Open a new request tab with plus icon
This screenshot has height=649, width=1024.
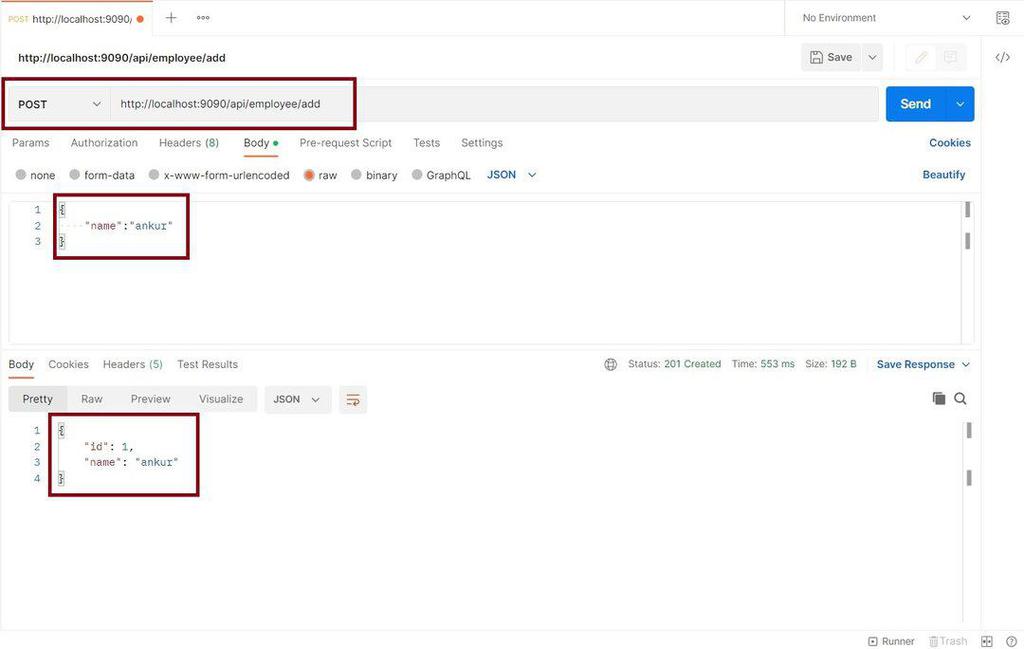(x=170, y=18)
